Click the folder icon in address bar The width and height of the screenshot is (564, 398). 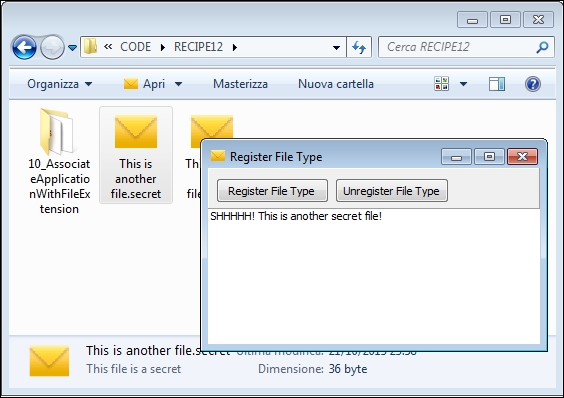(91, 47)
